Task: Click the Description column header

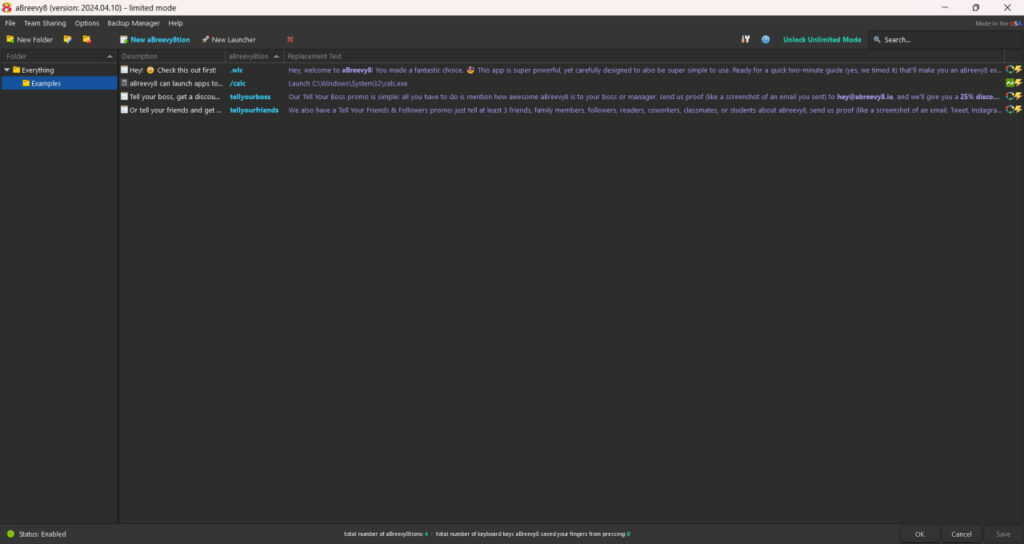Action: coord(172,57)
